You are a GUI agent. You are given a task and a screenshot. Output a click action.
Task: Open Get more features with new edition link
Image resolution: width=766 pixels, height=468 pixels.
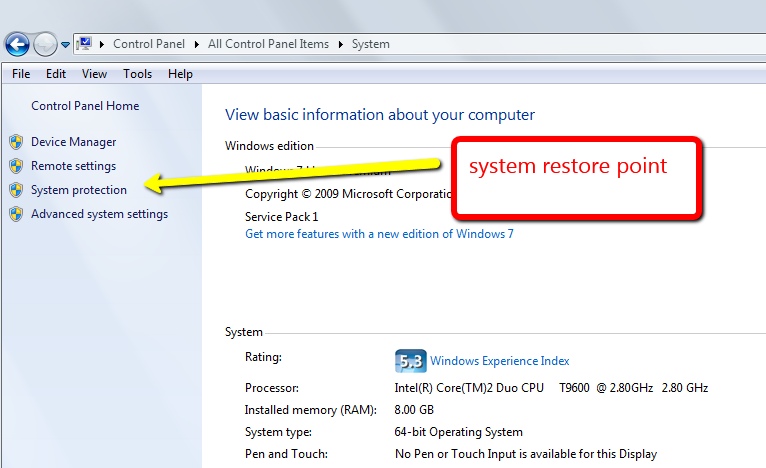379,234
